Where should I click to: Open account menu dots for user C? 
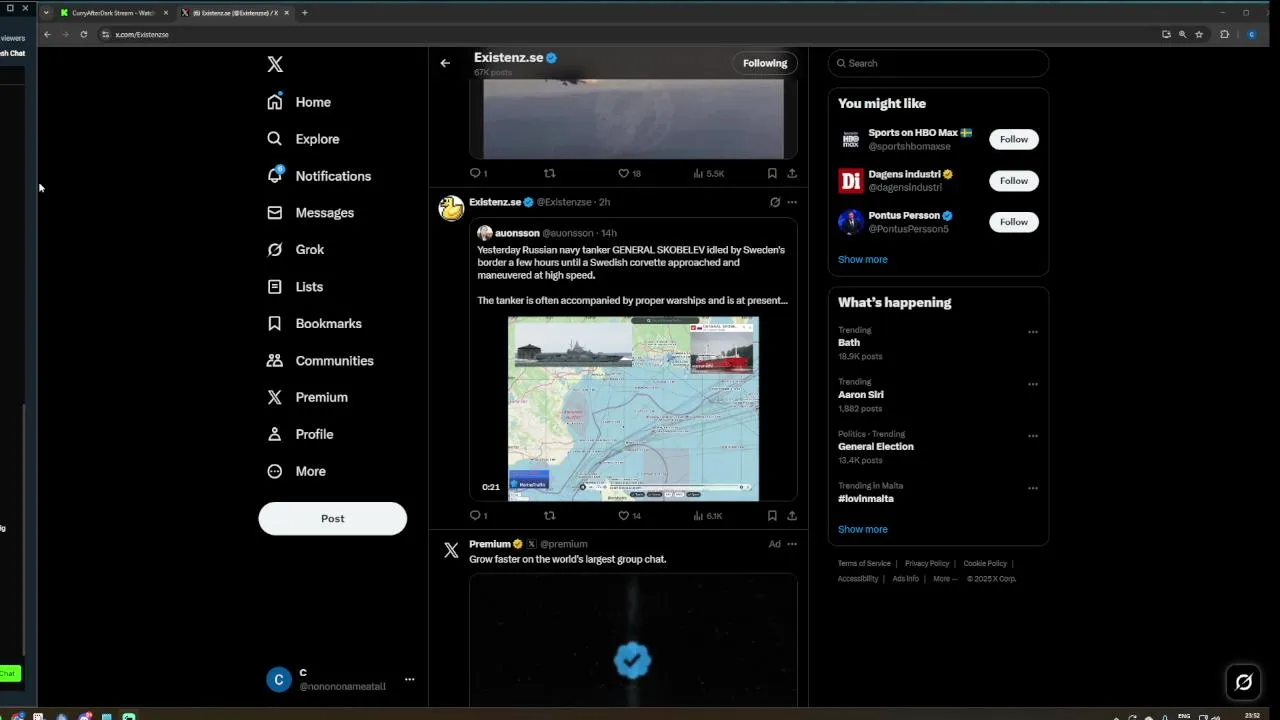tap(409, 680)
